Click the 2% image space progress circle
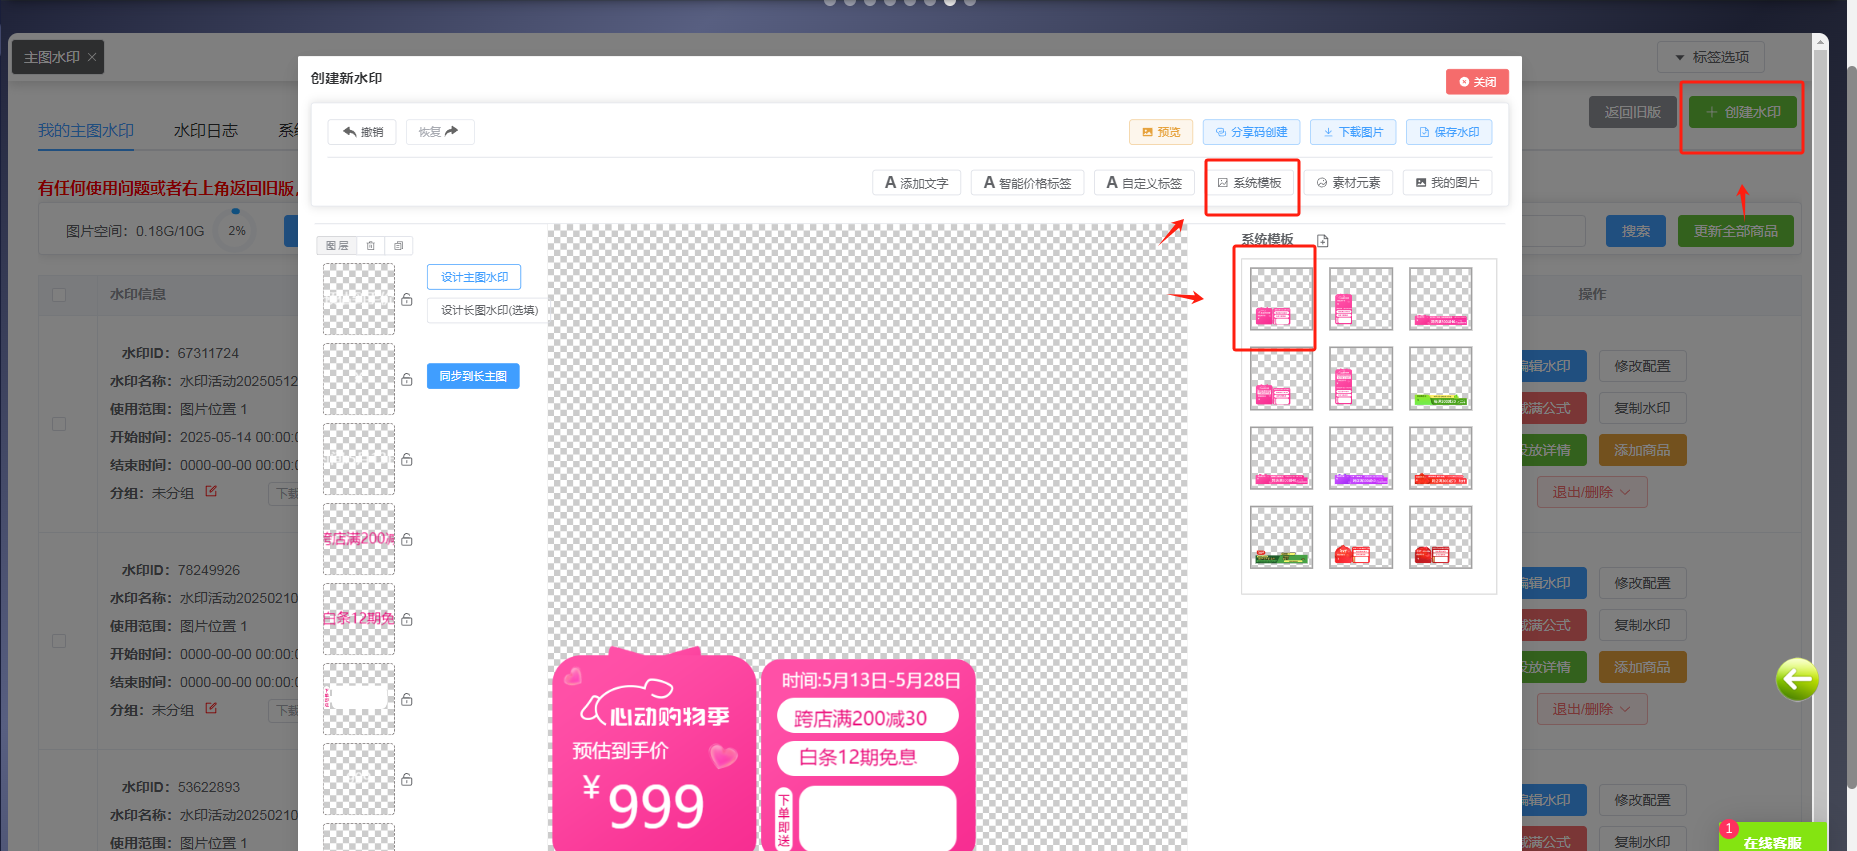This screenshot has width=1857, height=851. tap(236, 231)
